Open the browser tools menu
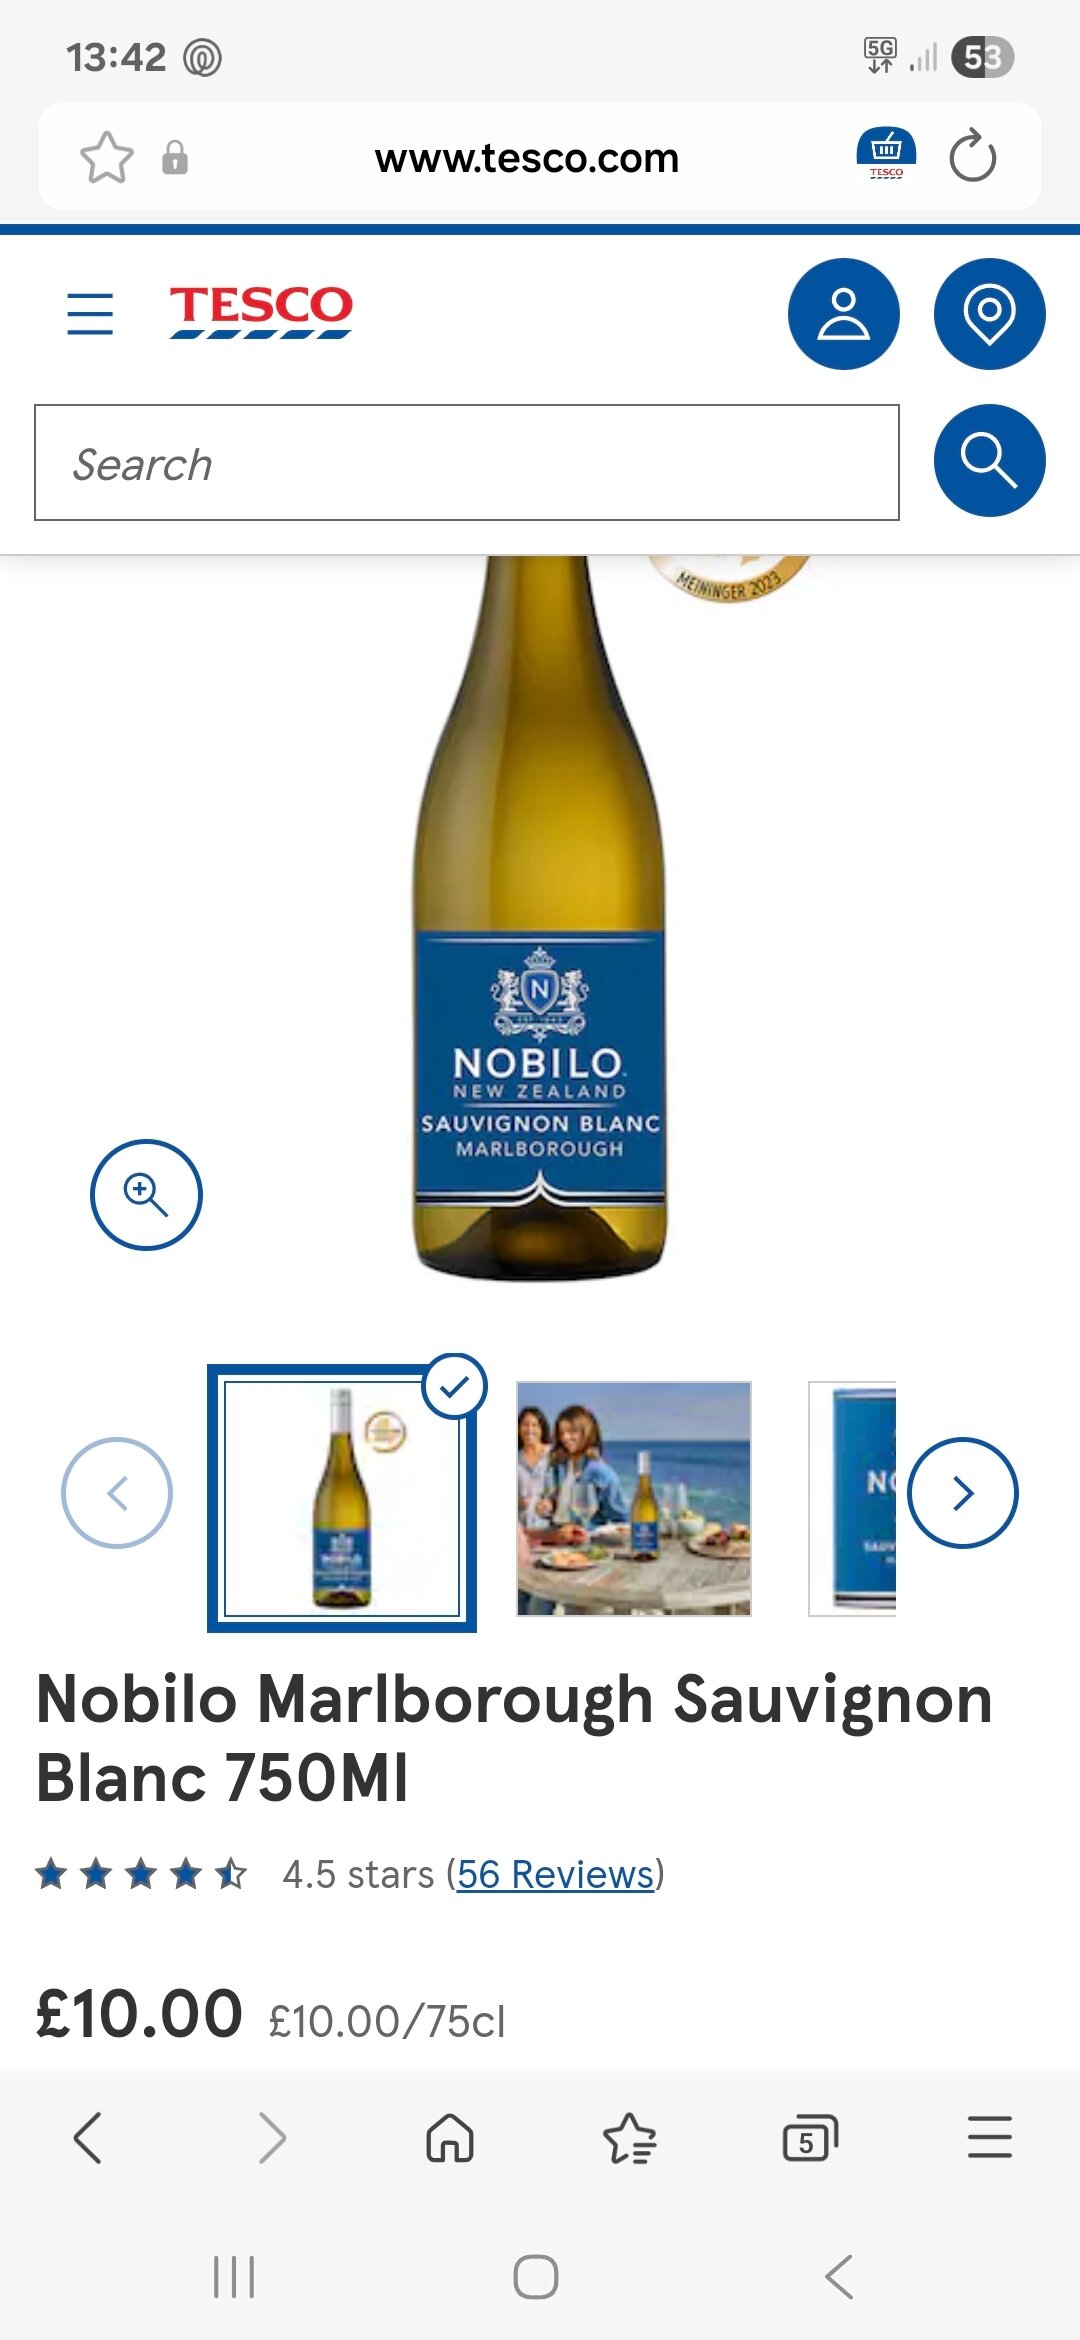Viewport: 1080px width, 2340px height. (990, 2138)
